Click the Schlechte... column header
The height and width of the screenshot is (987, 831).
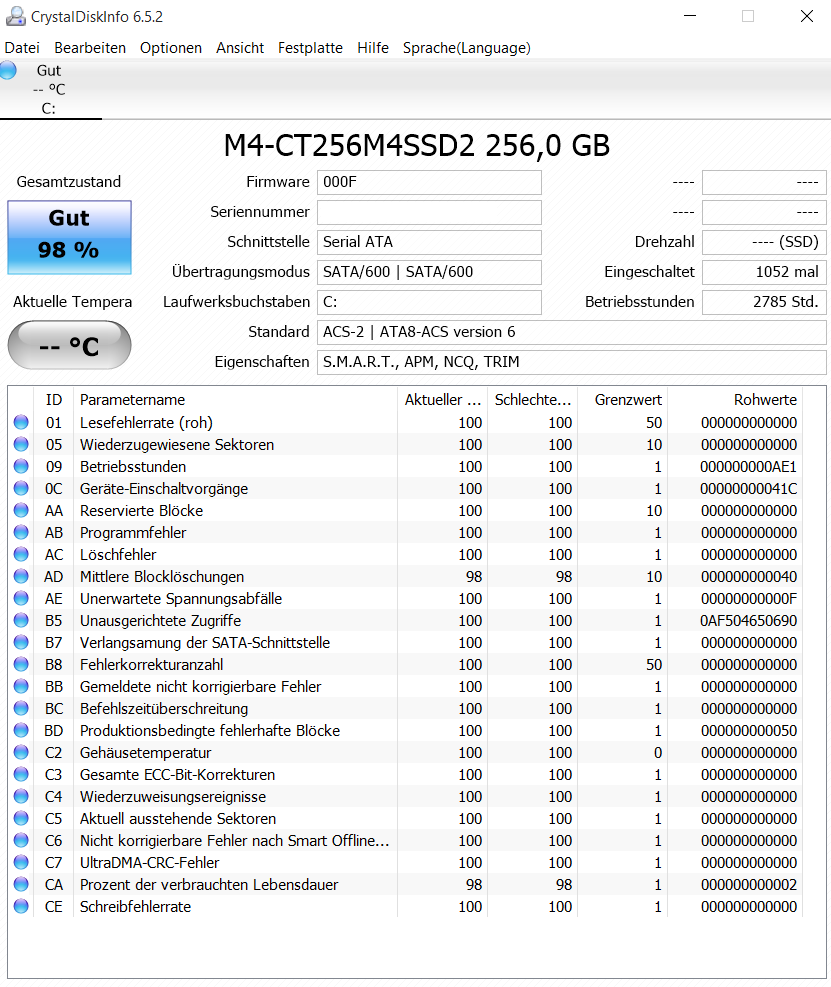point(533,400)
